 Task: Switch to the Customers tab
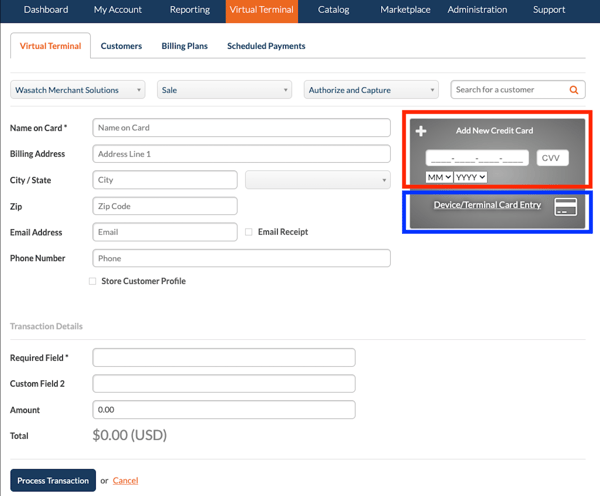point(121,46)
